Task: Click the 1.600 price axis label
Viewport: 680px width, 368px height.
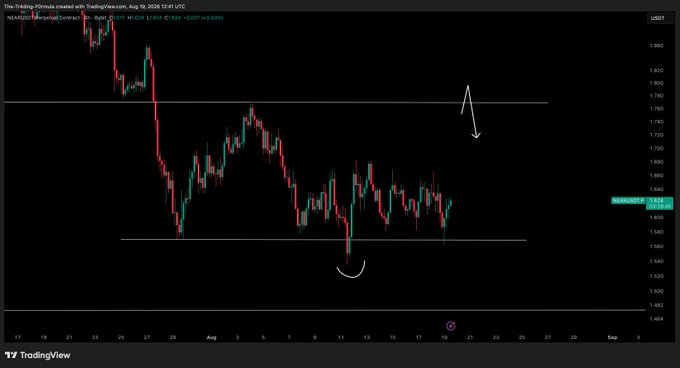Action: (x=657, y=218)
